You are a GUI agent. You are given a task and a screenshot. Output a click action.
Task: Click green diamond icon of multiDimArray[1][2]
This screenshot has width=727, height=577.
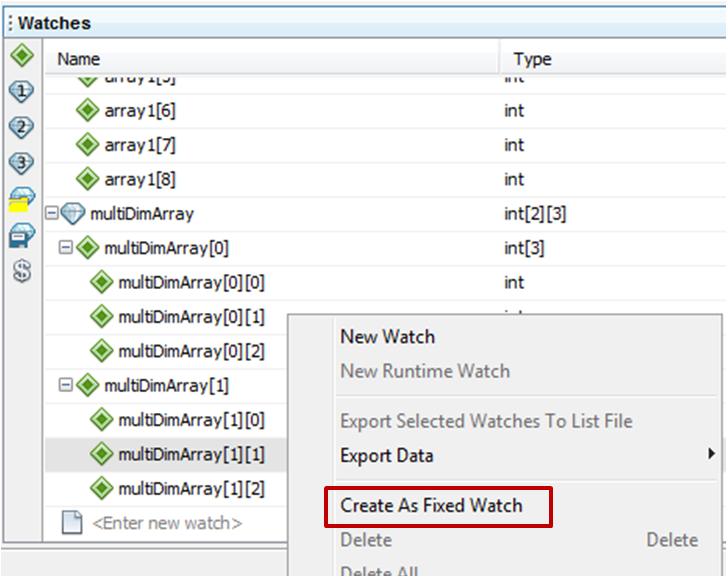coord(102,488)
